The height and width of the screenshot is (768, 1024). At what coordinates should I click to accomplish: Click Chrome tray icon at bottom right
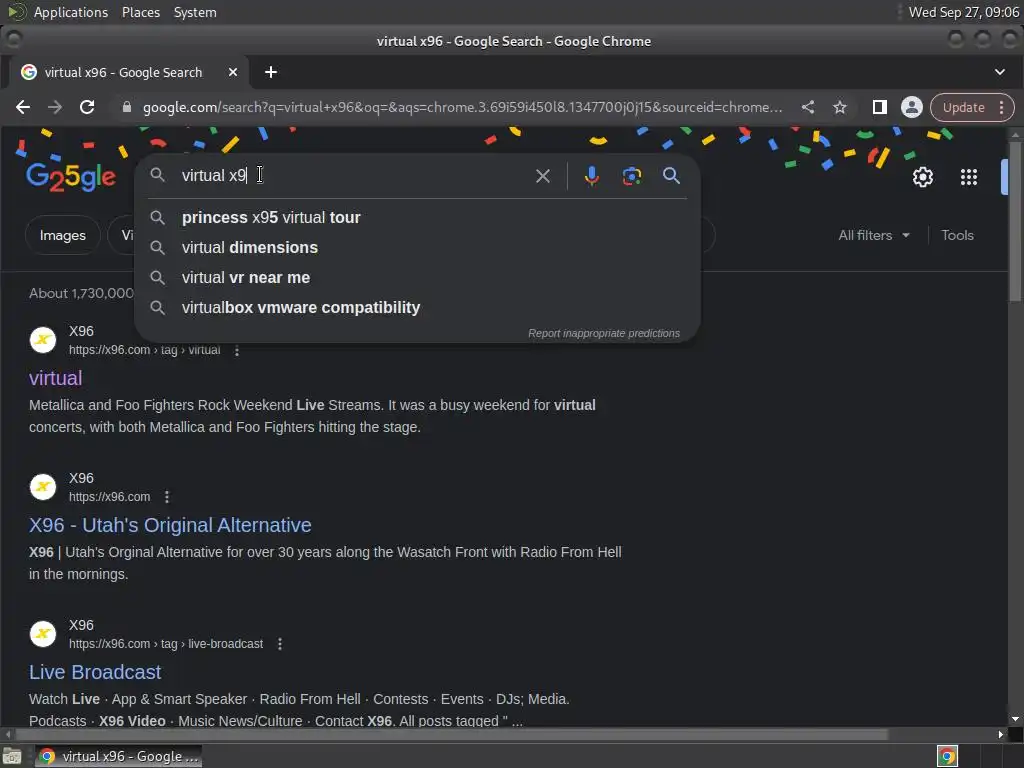click(947, 756)
